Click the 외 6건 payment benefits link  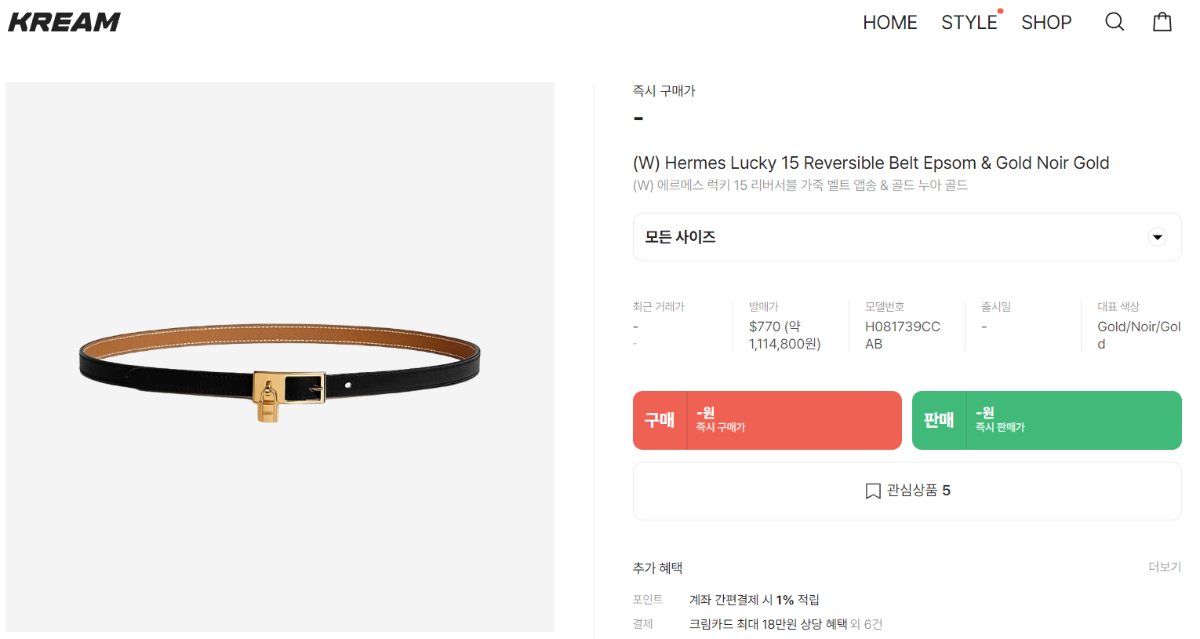pyautogui.click(x=866, y=624)
